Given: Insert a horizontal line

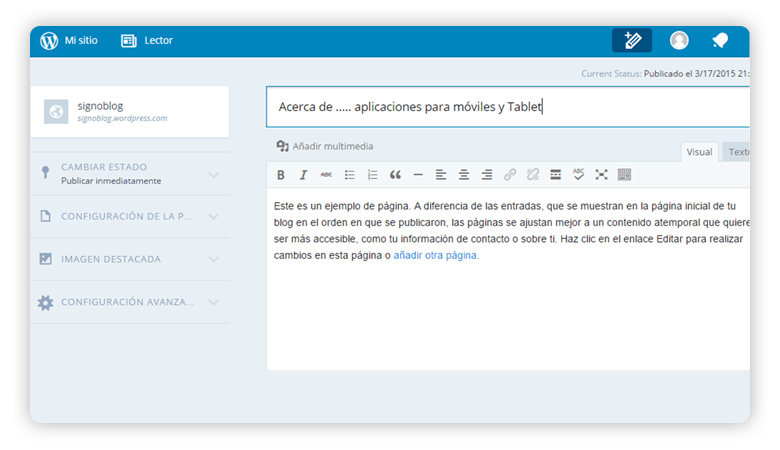Looking at the screenshot, I should click(418, 175).
